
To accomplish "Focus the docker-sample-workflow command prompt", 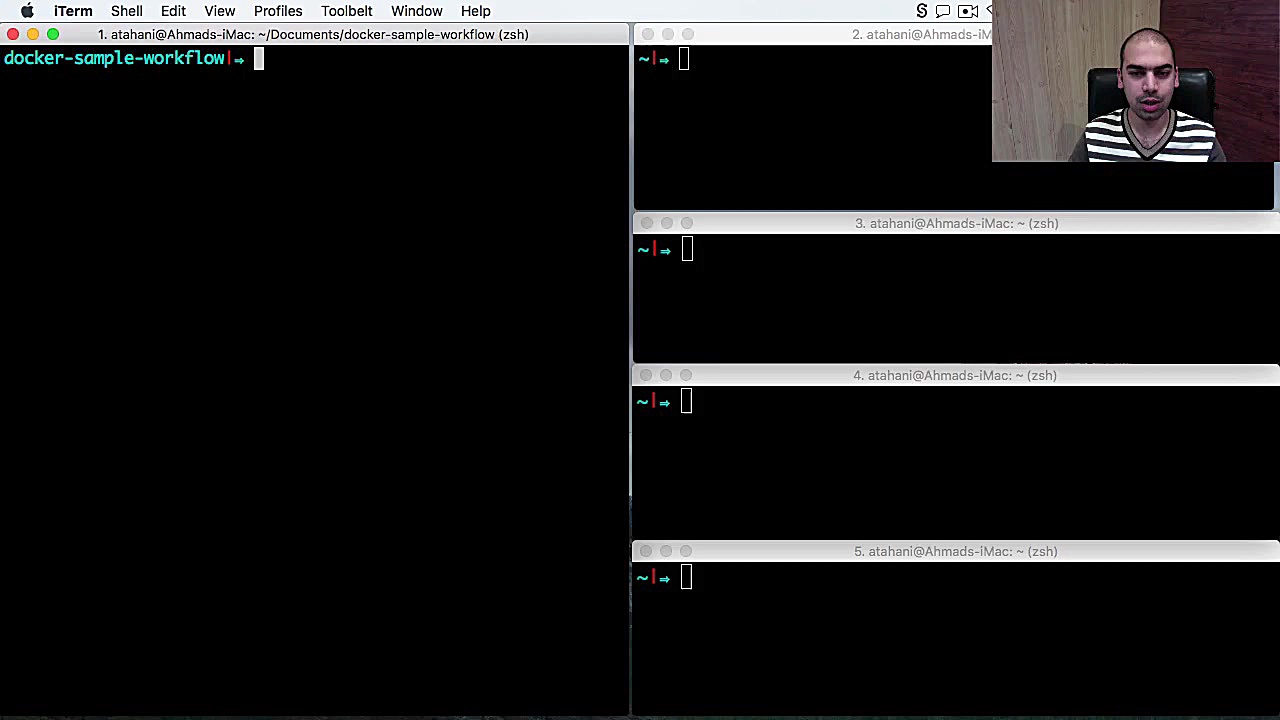I will coord(258,59).
